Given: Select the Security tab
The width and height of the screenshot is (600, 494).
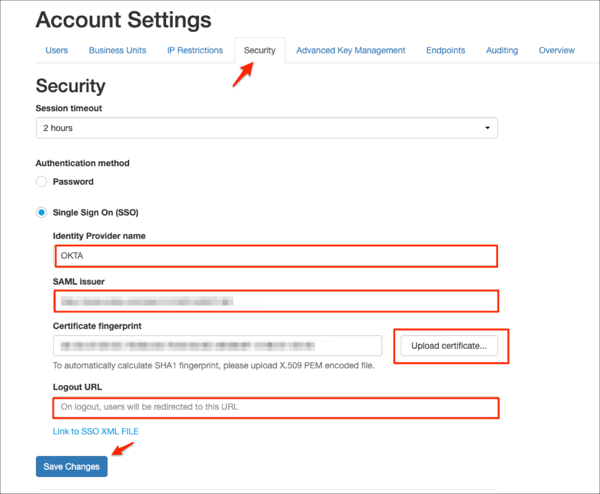Looking at the screenshot, I should pyautogui.click(x=259, y=50).
